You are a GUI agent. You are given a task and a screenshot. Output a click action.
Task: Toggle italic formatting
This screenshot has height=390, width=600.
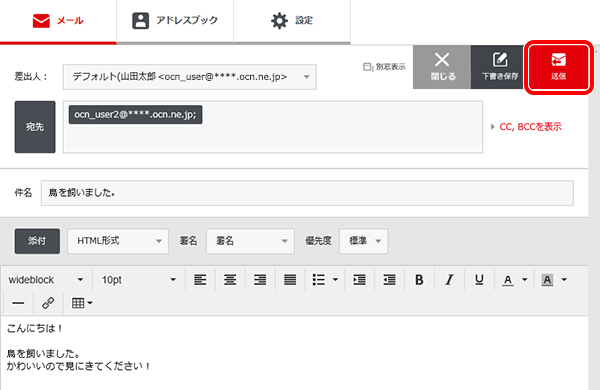click(449, 280)
